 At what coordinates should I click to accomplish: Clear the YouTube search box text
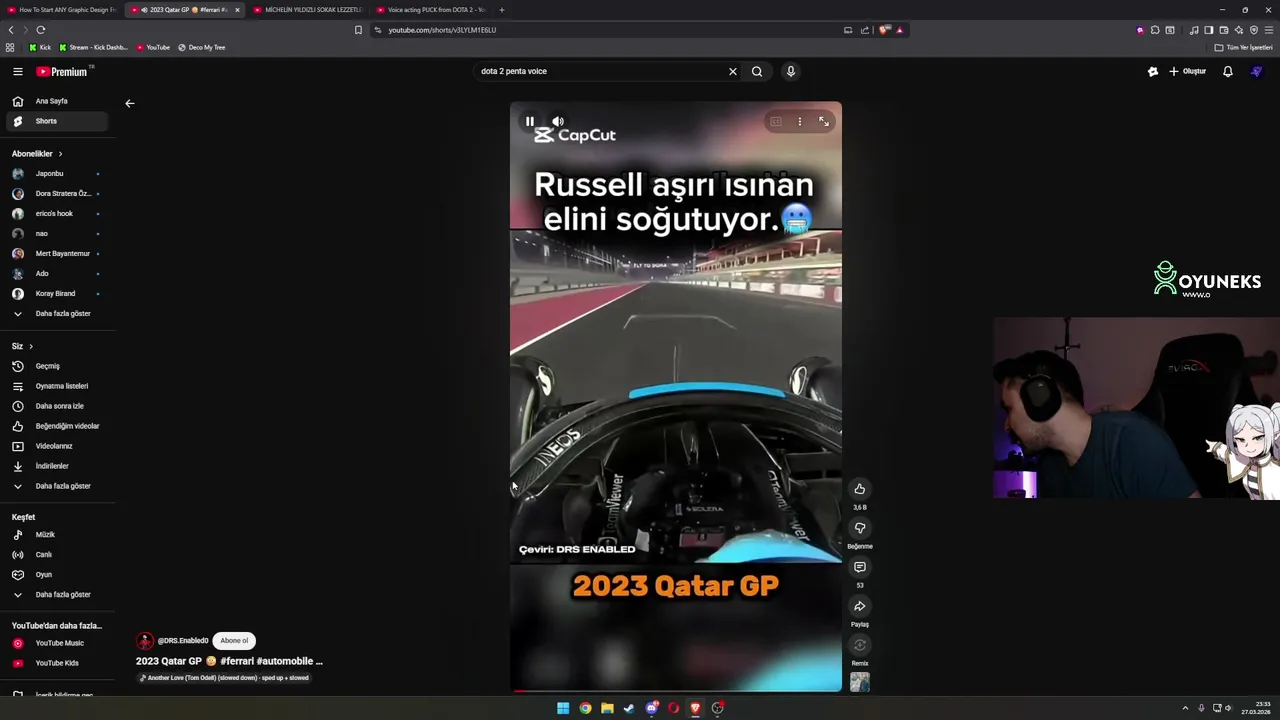click(733, 71)
